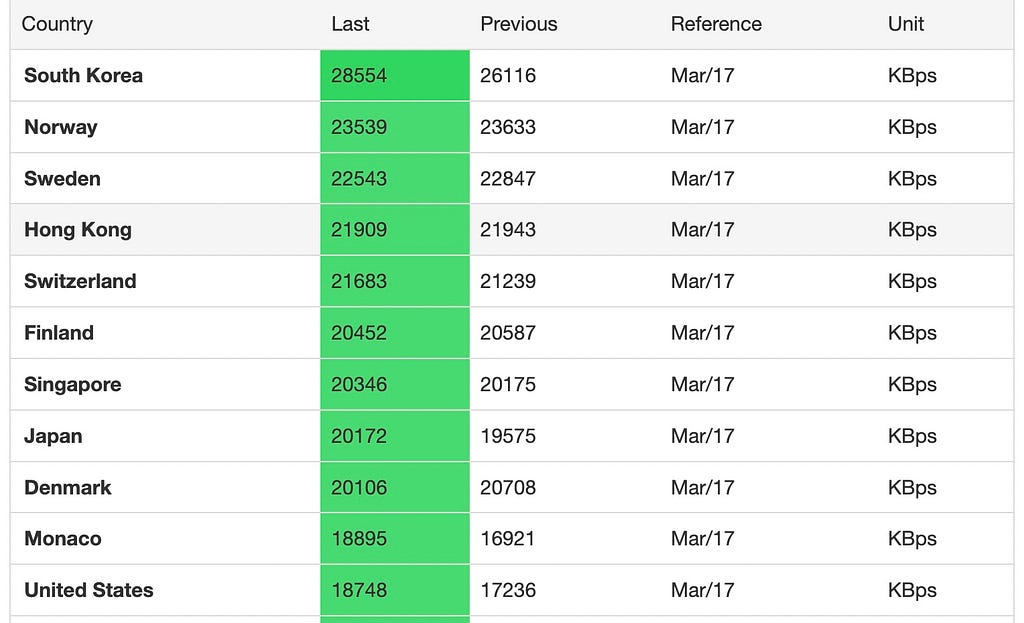
Task: Open the South Korea country link
Action: tap(84, 76)
